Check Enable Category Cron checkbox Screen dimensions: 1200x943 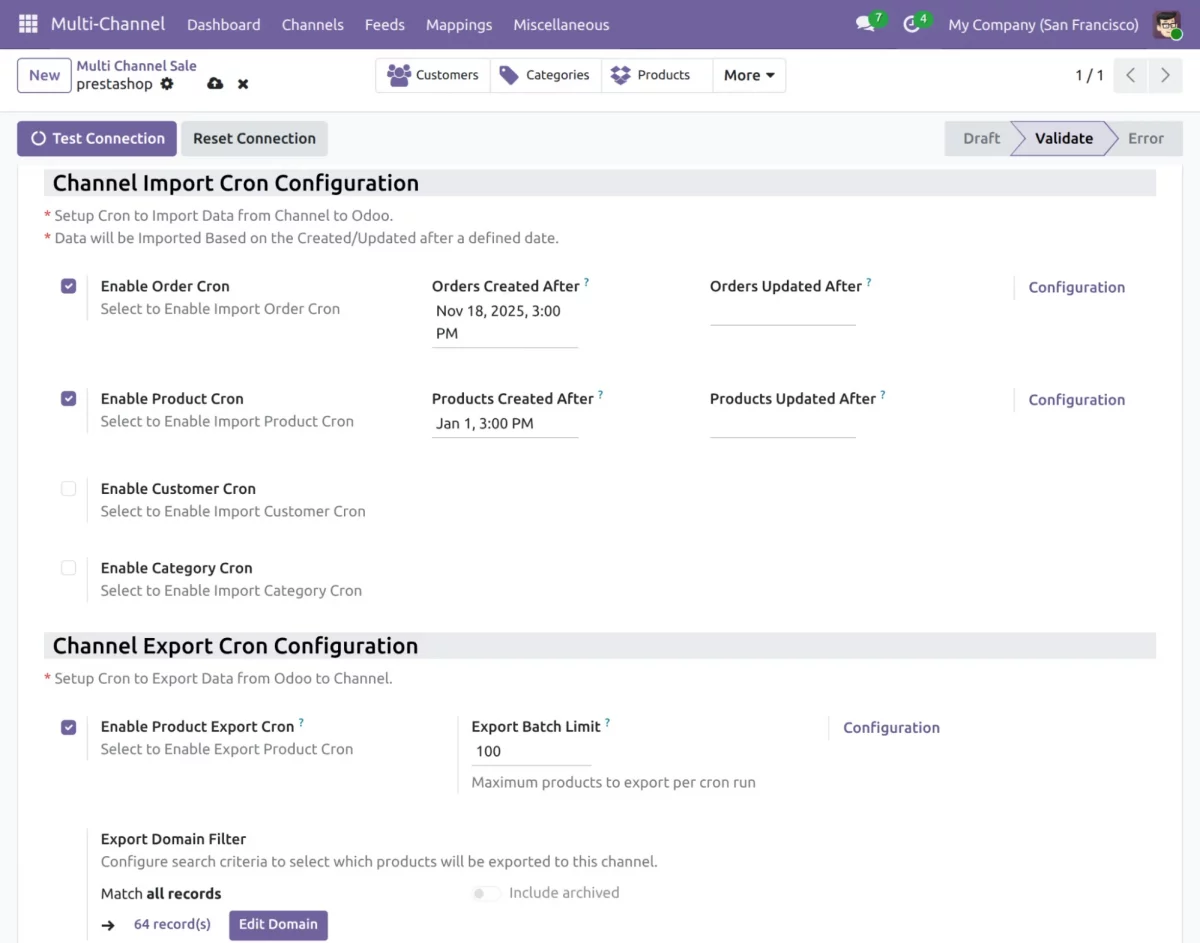[x=68, y=567]
